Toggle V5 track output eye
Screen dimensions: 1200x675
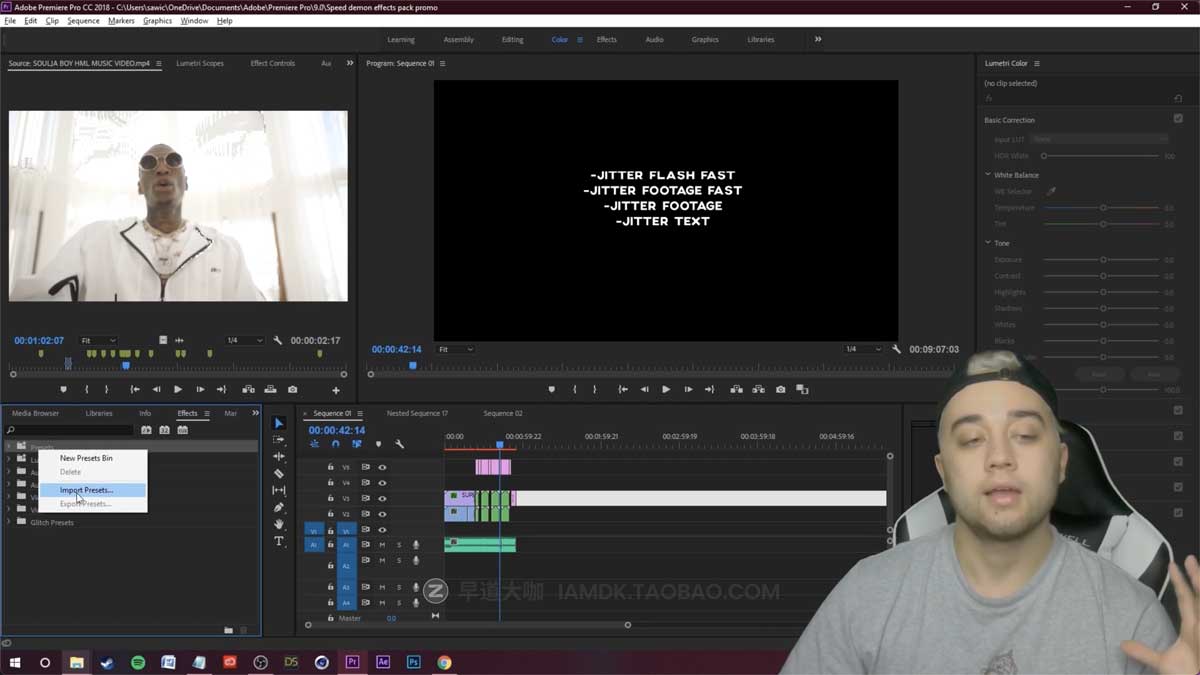[x=382, y=467]
